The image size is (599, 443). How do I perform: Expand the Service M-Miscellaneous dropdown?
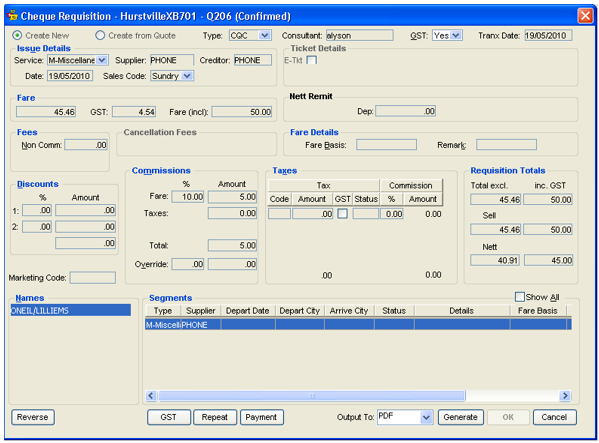tap(102, 60)
